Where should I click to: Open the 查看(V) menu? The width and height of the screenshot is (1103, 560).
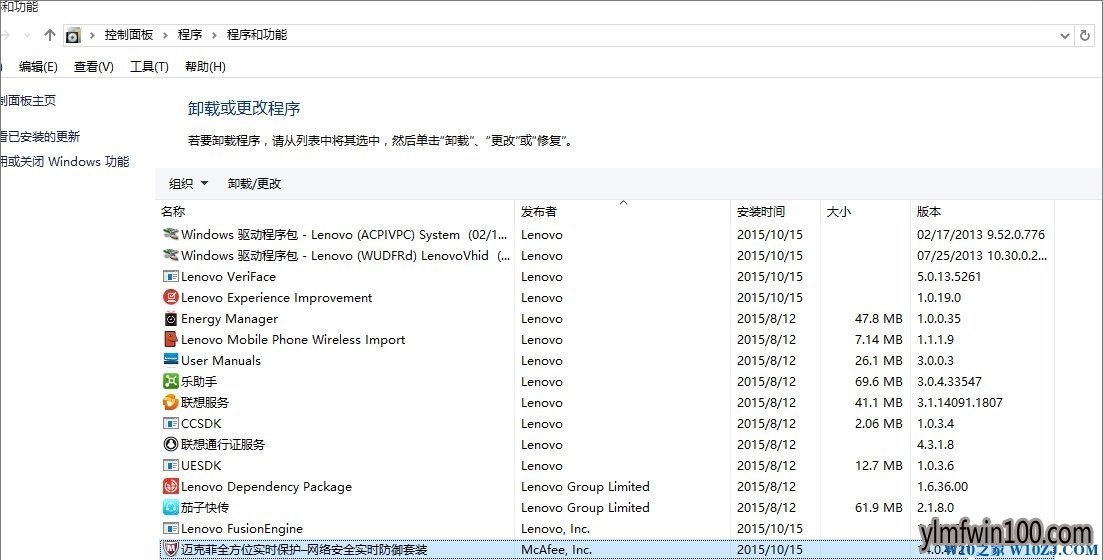[94, 67]
